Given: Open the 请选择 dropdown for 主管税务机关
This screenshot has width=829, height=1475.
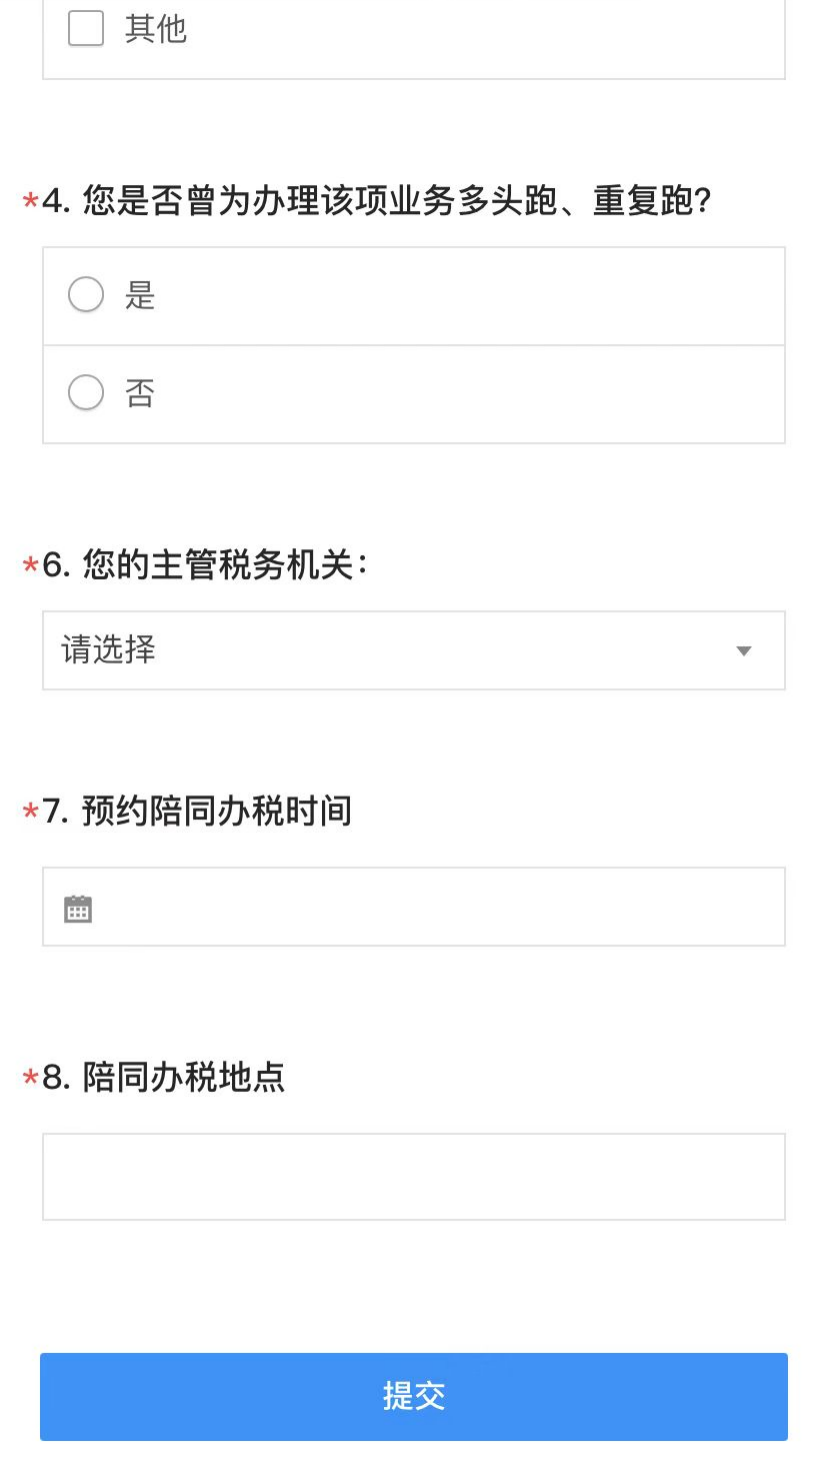Looking at the screenshot, I should point(414,650).
